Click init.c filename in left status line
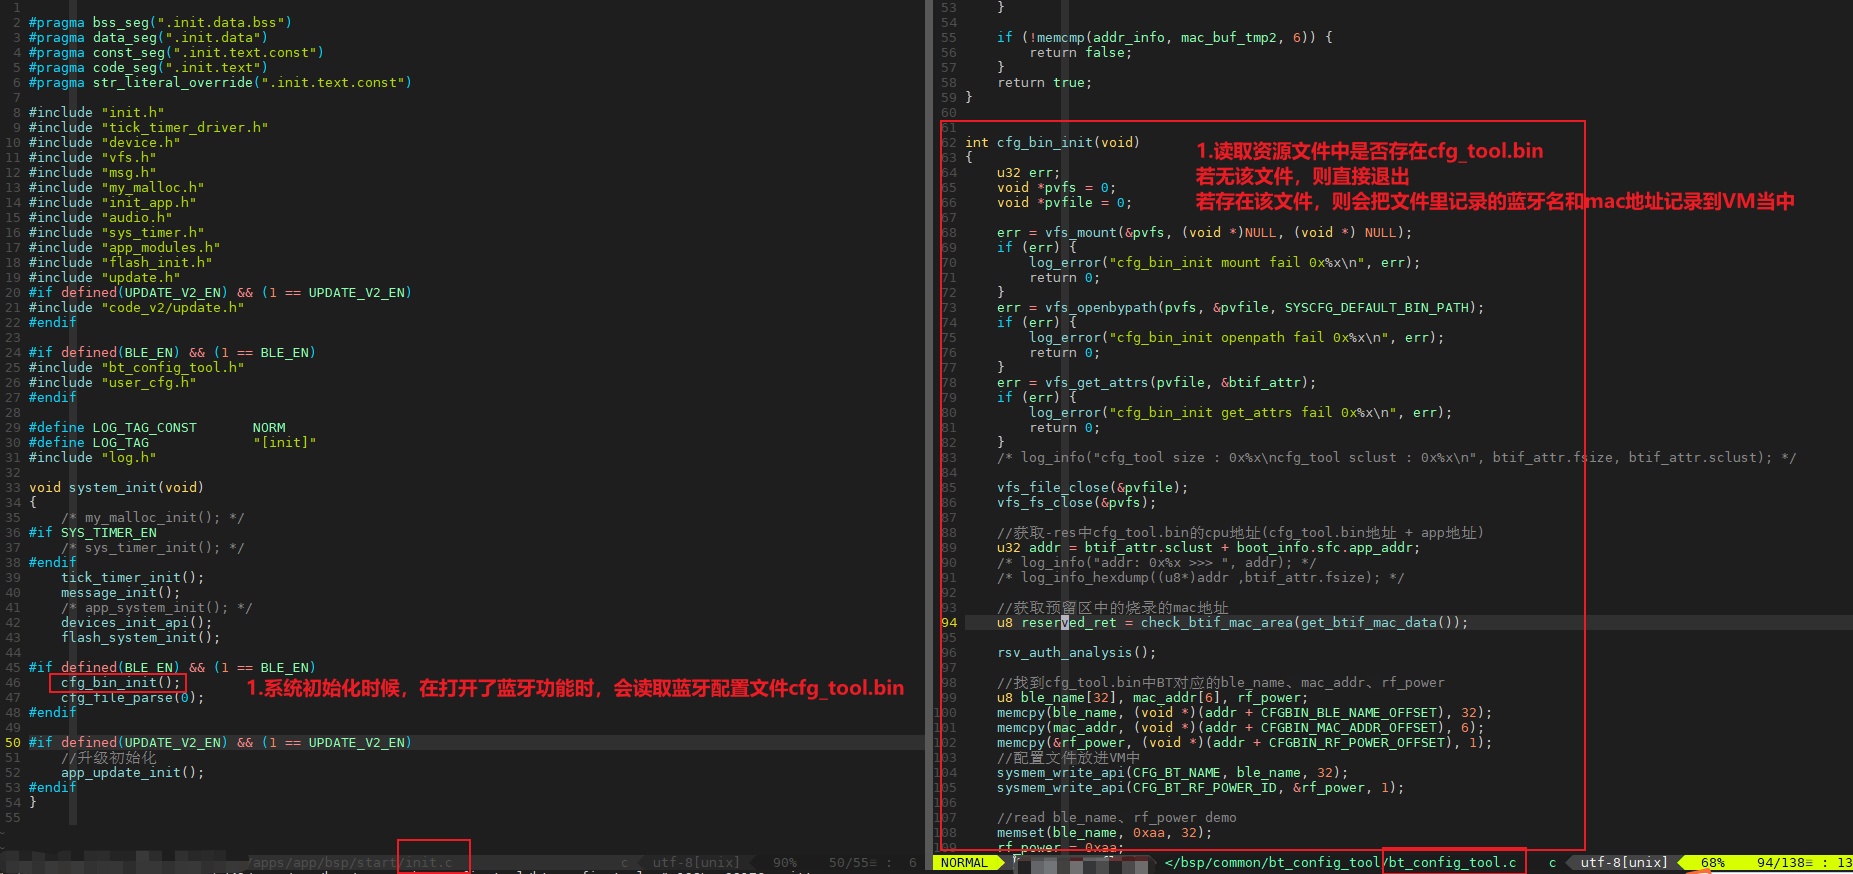The width and height of the screenshot is (1853, 874). tap(428, 862)
